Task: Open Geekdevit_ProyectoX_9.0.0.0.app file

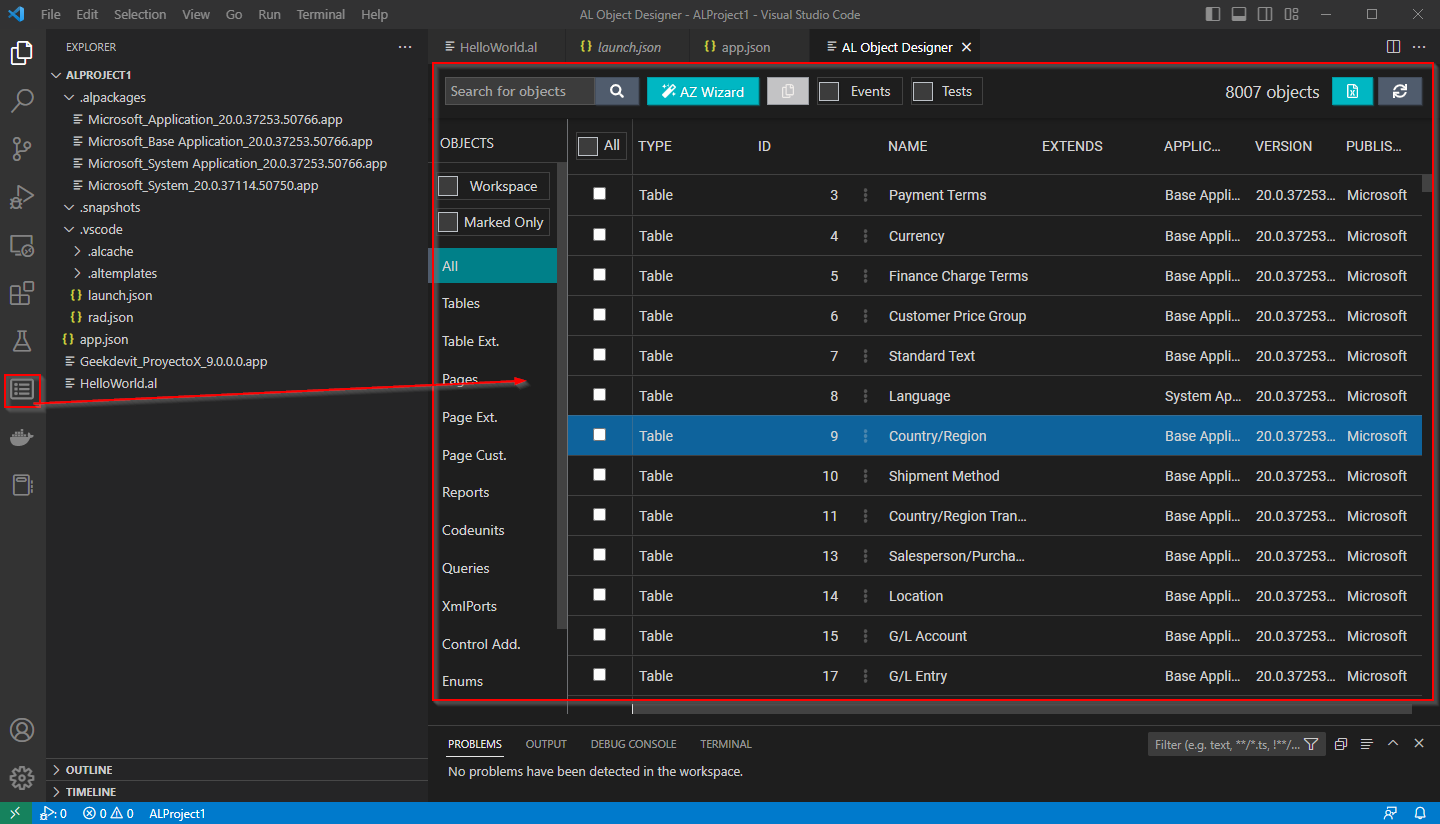Action: click(173, 362)
